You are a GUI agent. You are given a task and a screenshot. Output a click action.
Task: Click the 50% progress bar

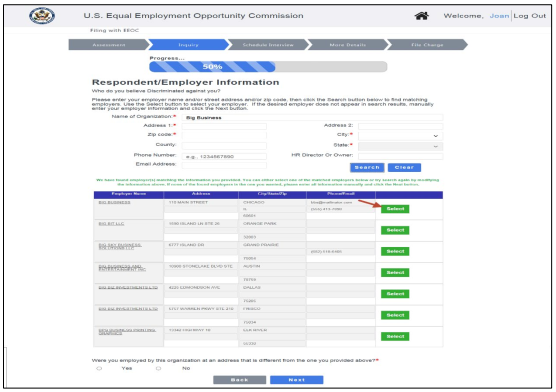click(268, 67)
